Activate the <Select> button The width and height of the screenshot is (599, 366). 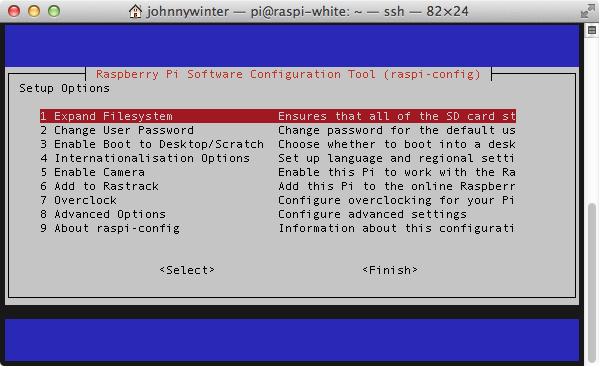187,270
